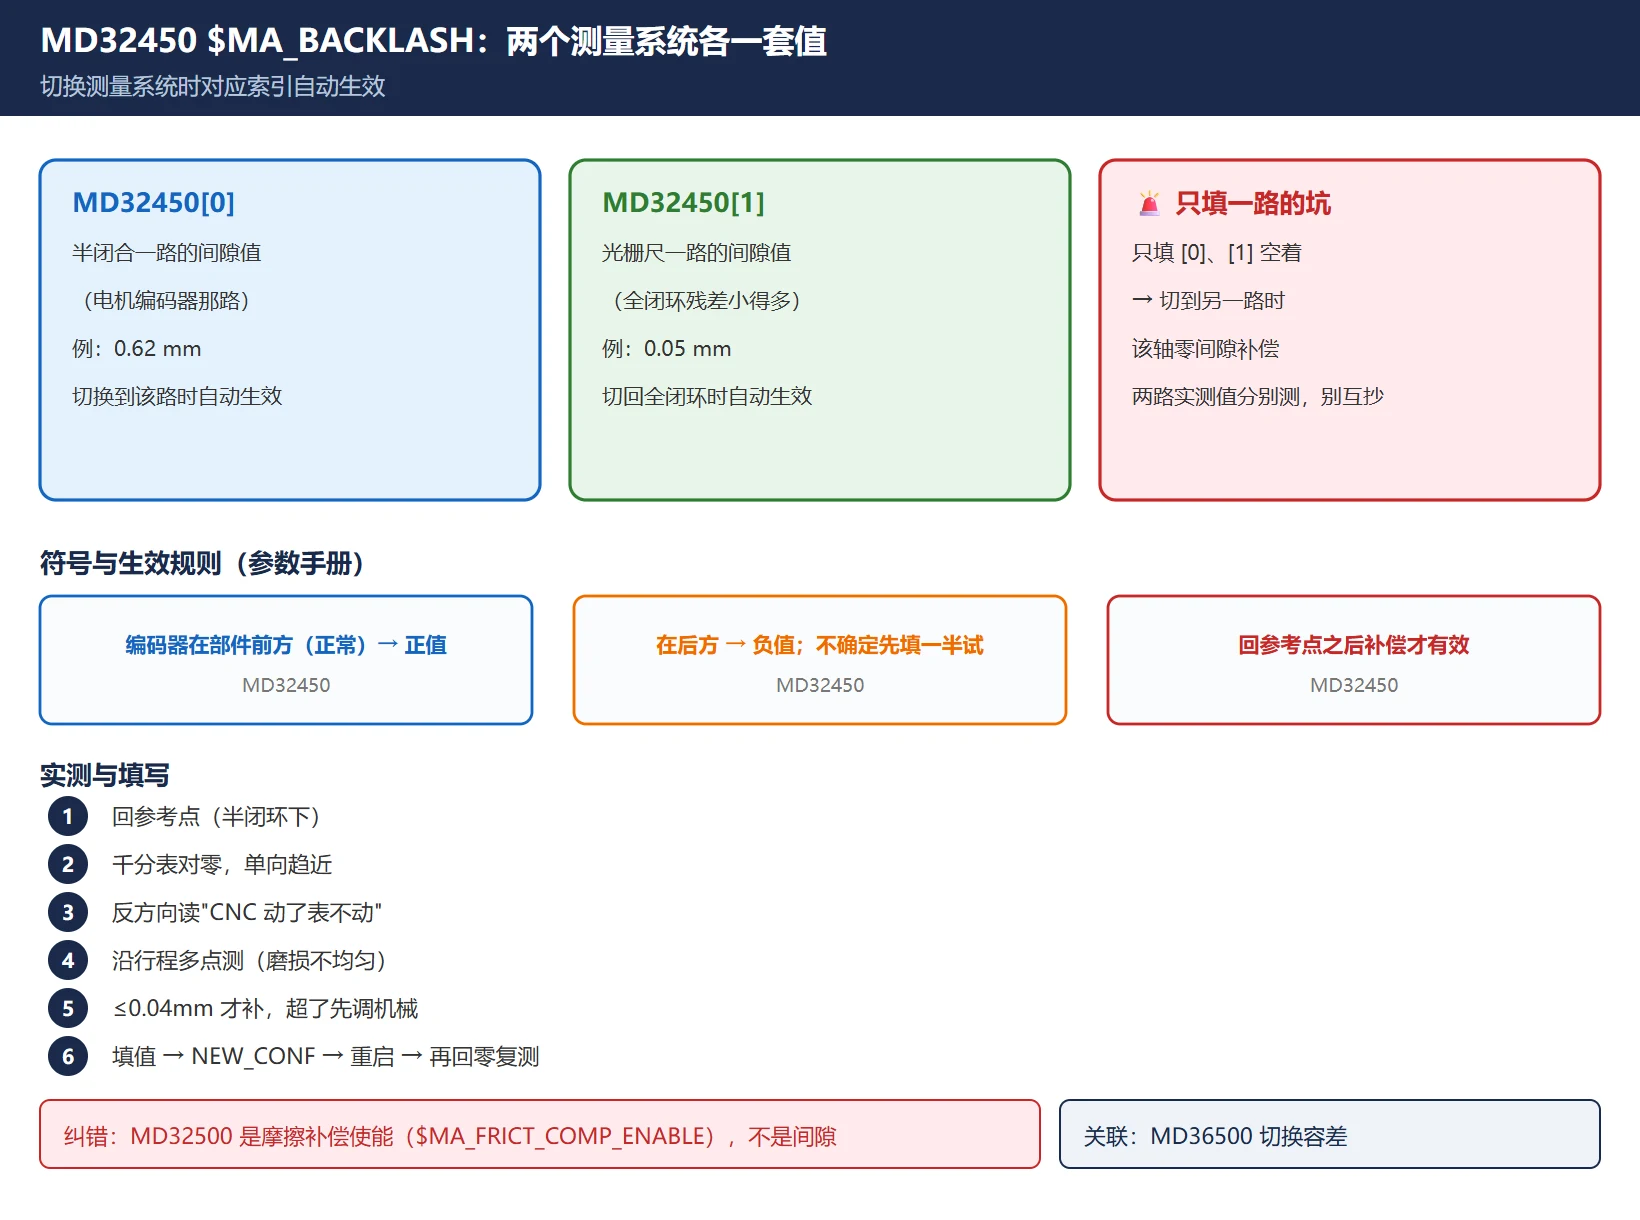1640x1220 pixels.
Task: Select the line "光栅尺一路的间隙值"
Action: (697, 253)
